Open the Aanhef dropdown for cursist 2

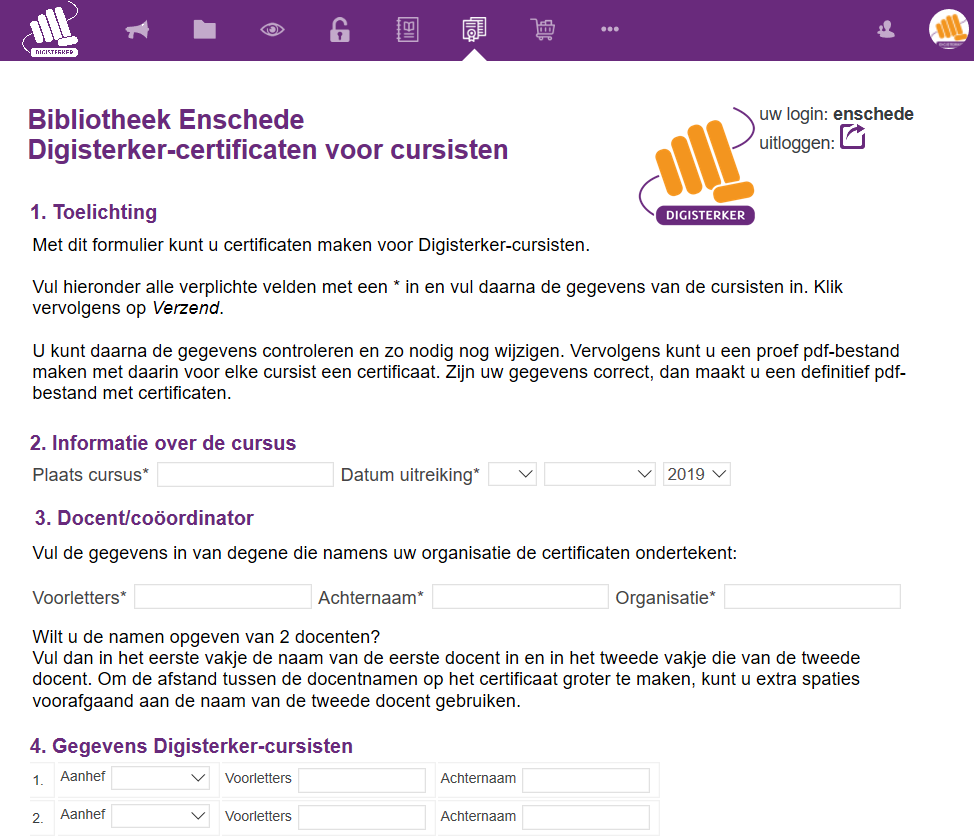[160, 816]
